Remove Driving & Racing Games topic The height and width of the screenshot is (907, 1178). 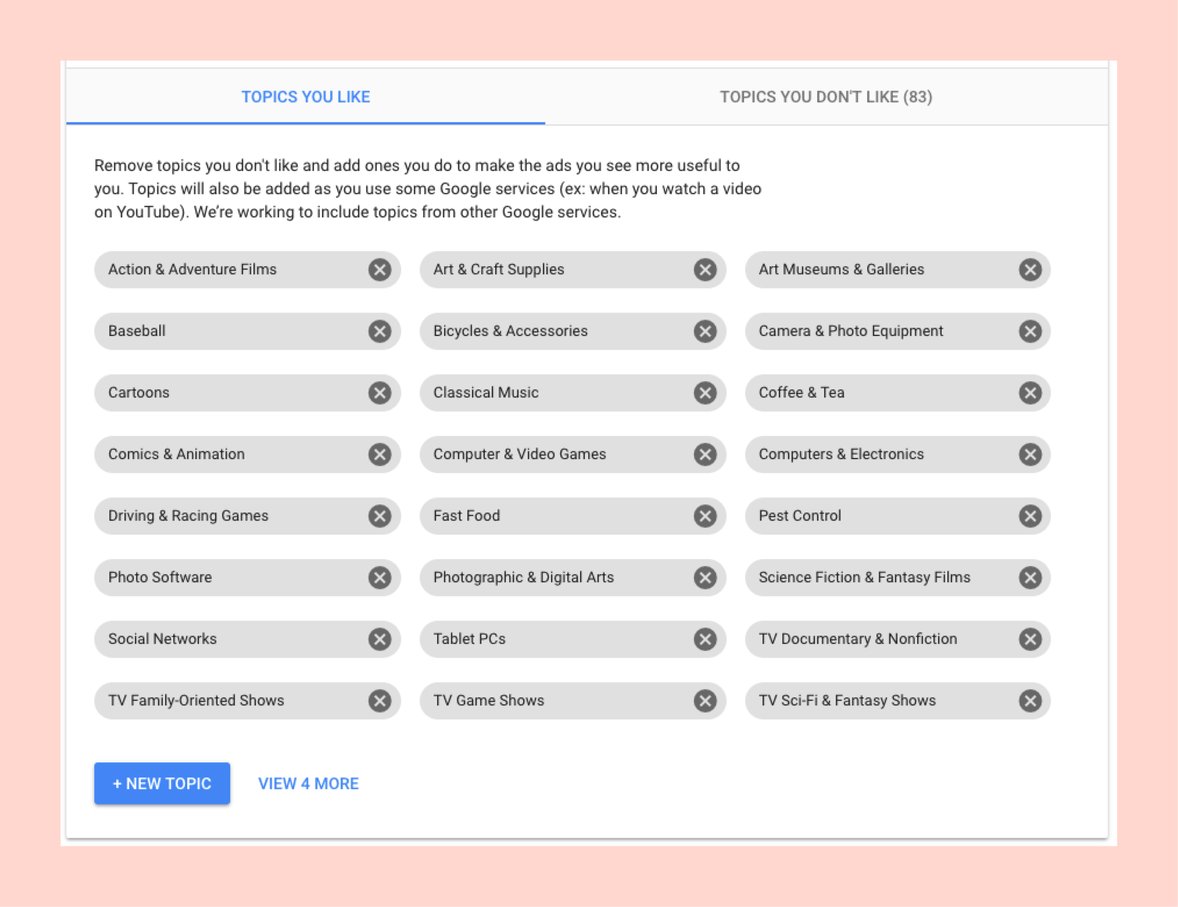coord(379,516)
